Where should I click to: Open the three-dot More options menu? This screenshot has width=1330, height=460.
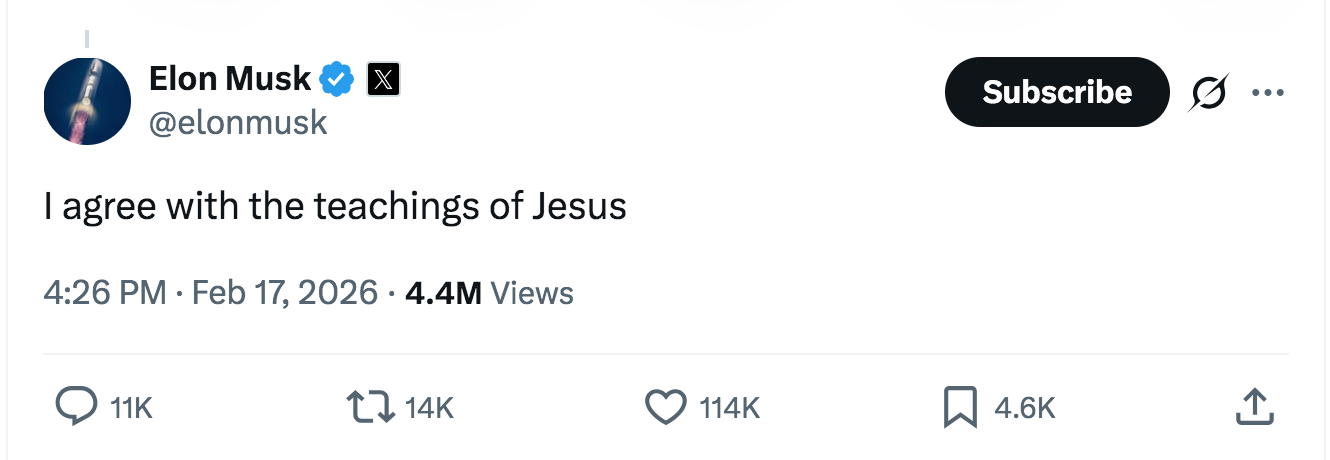(1267, 93)
